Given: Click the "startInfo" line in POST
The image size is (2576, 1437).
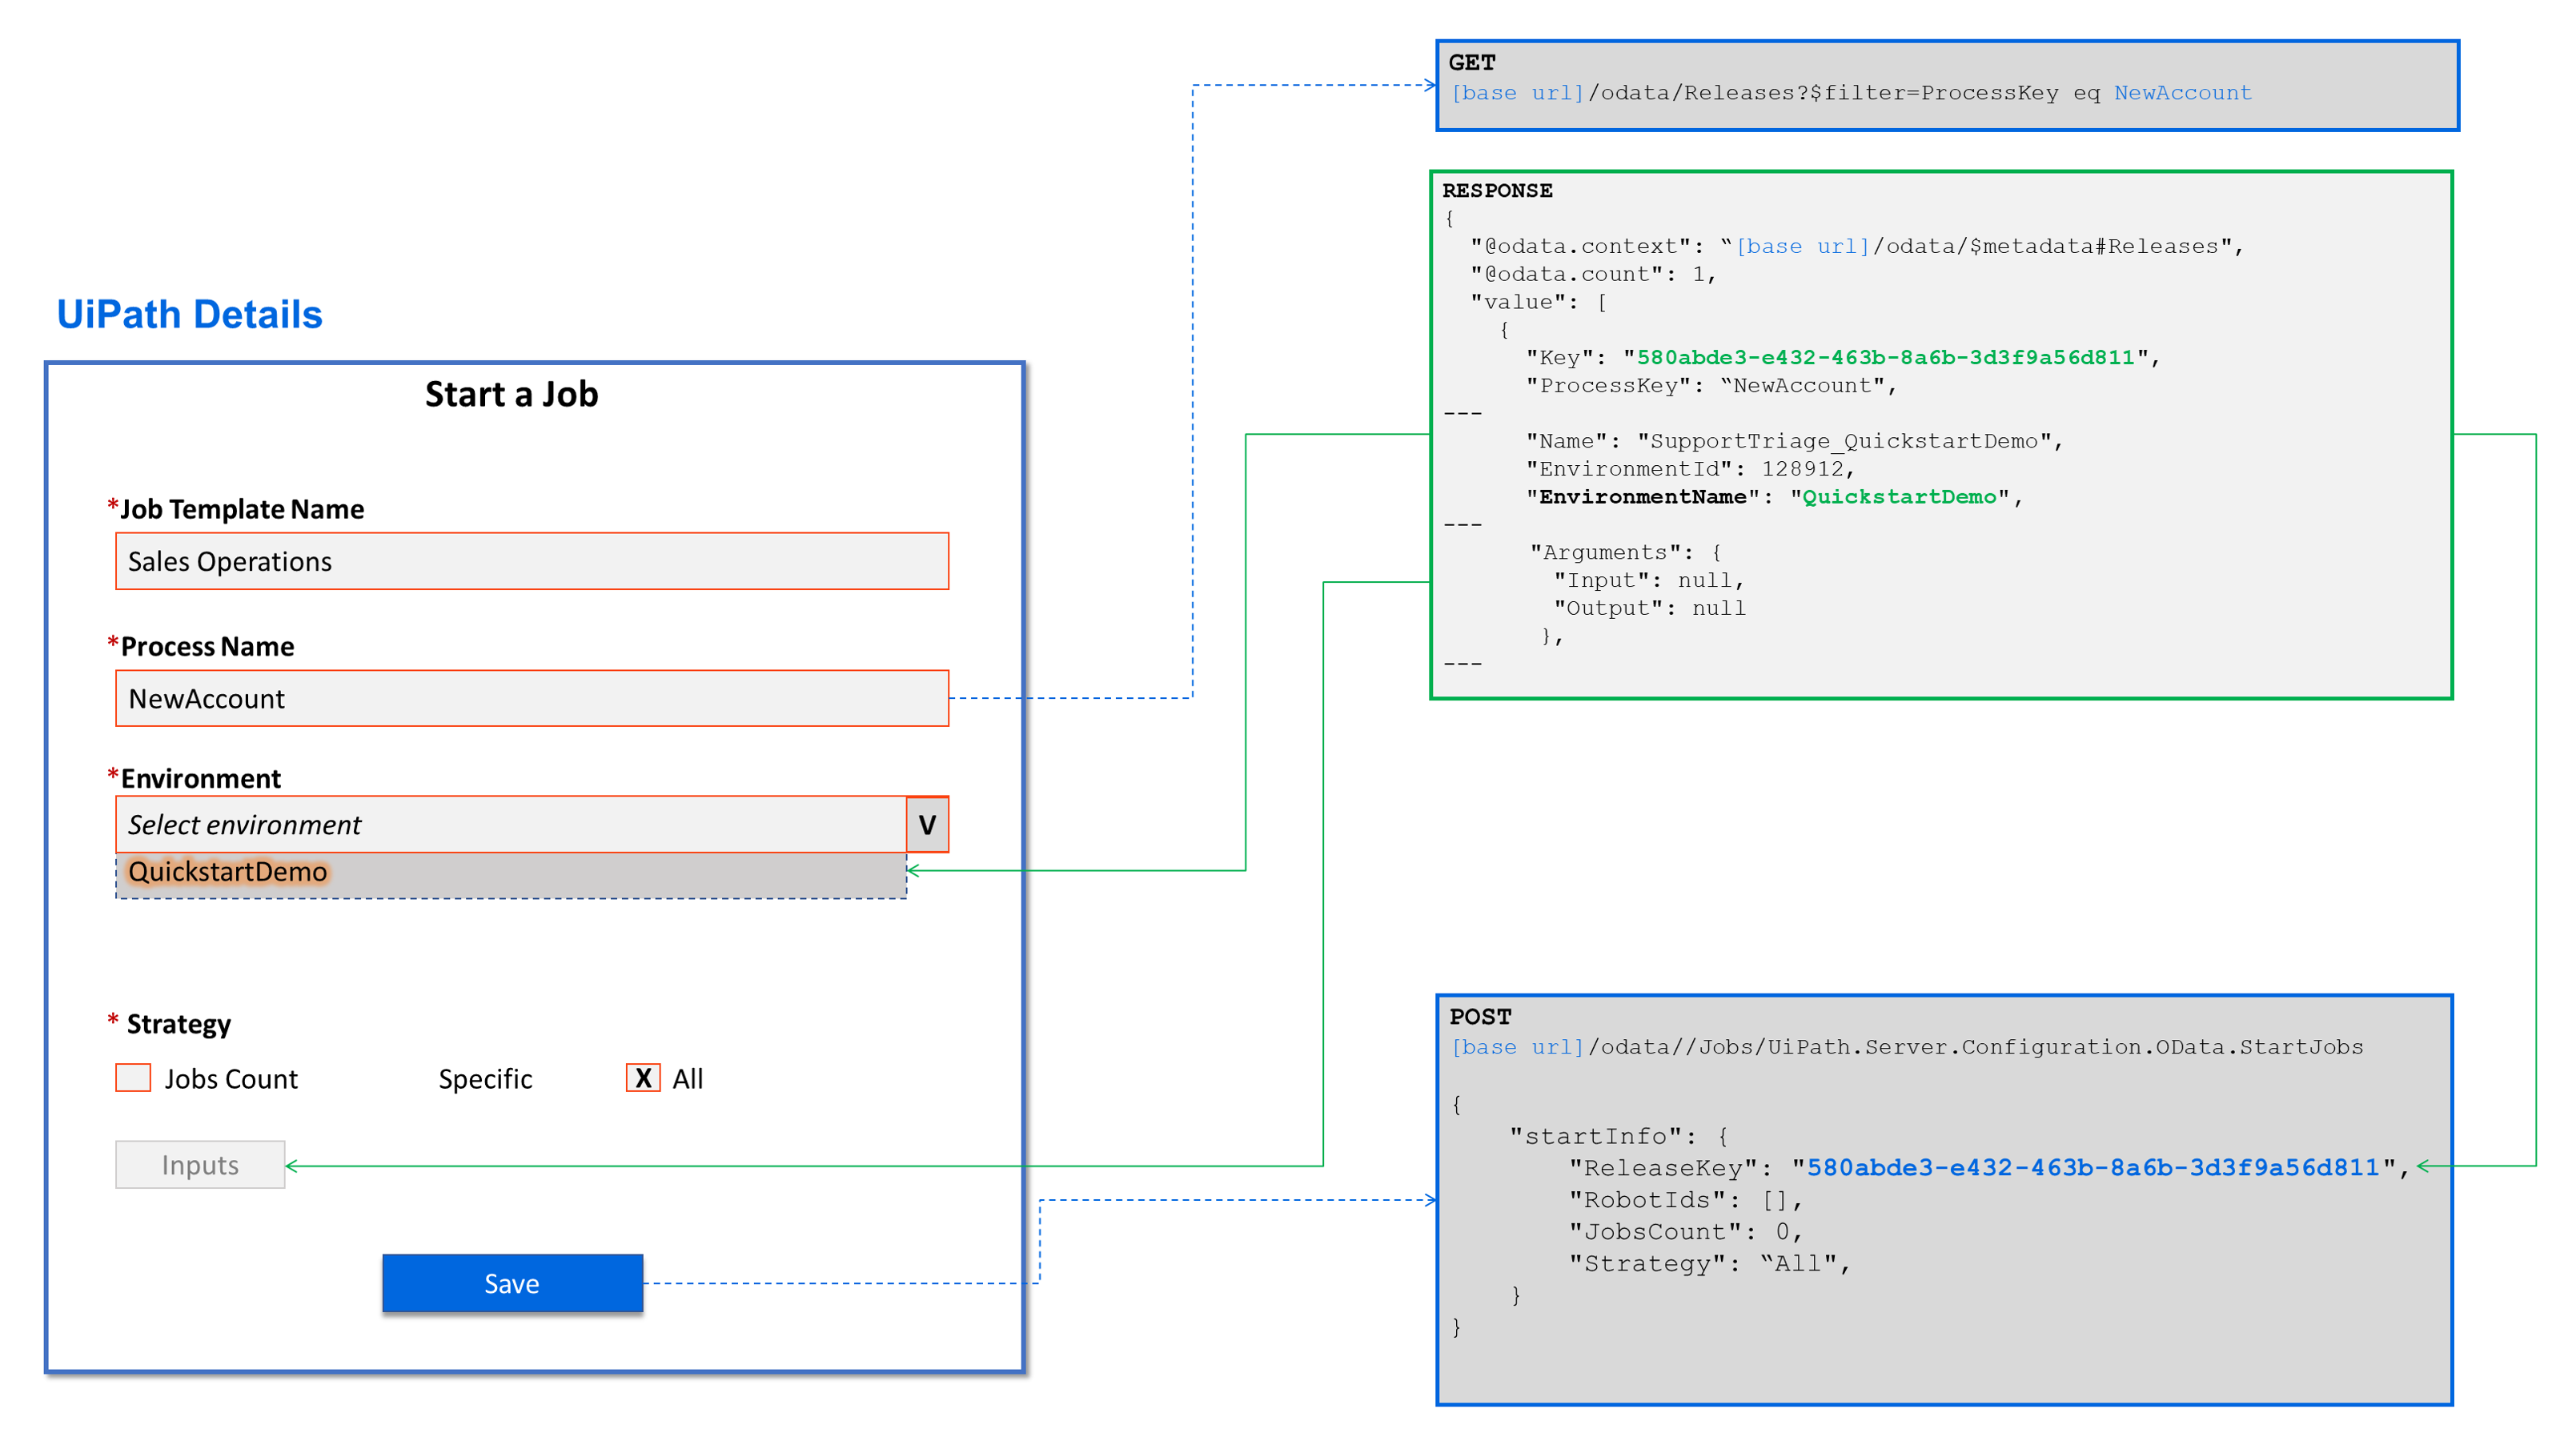Looking at the screenshot, I should pyautogui.click(x=1619, y=1136).
